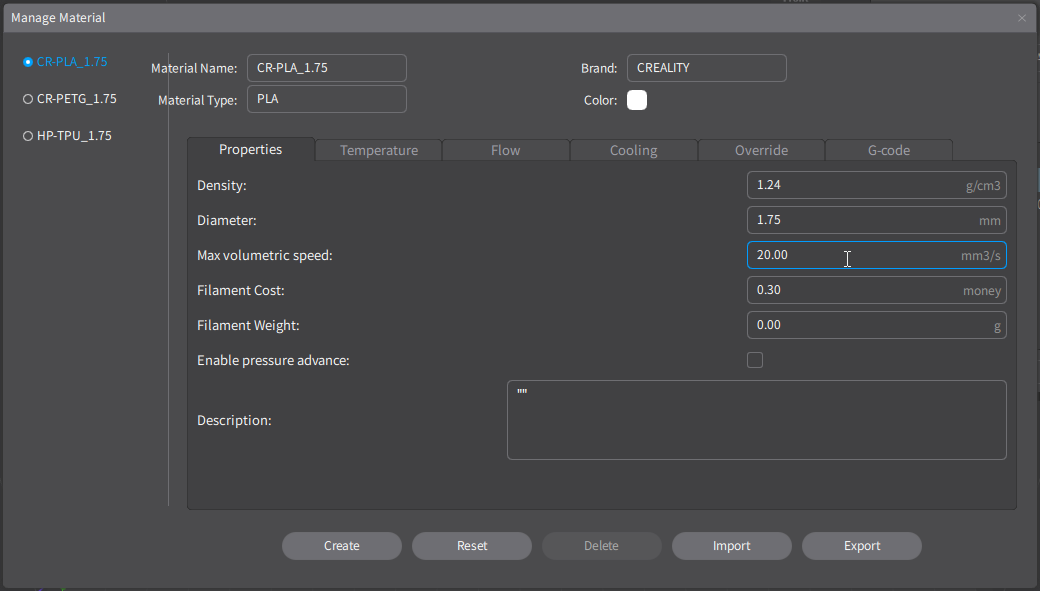Switch to the Override tab
Image resolution: width=1040 pixels, height=591 pixels.
point(761,150)
